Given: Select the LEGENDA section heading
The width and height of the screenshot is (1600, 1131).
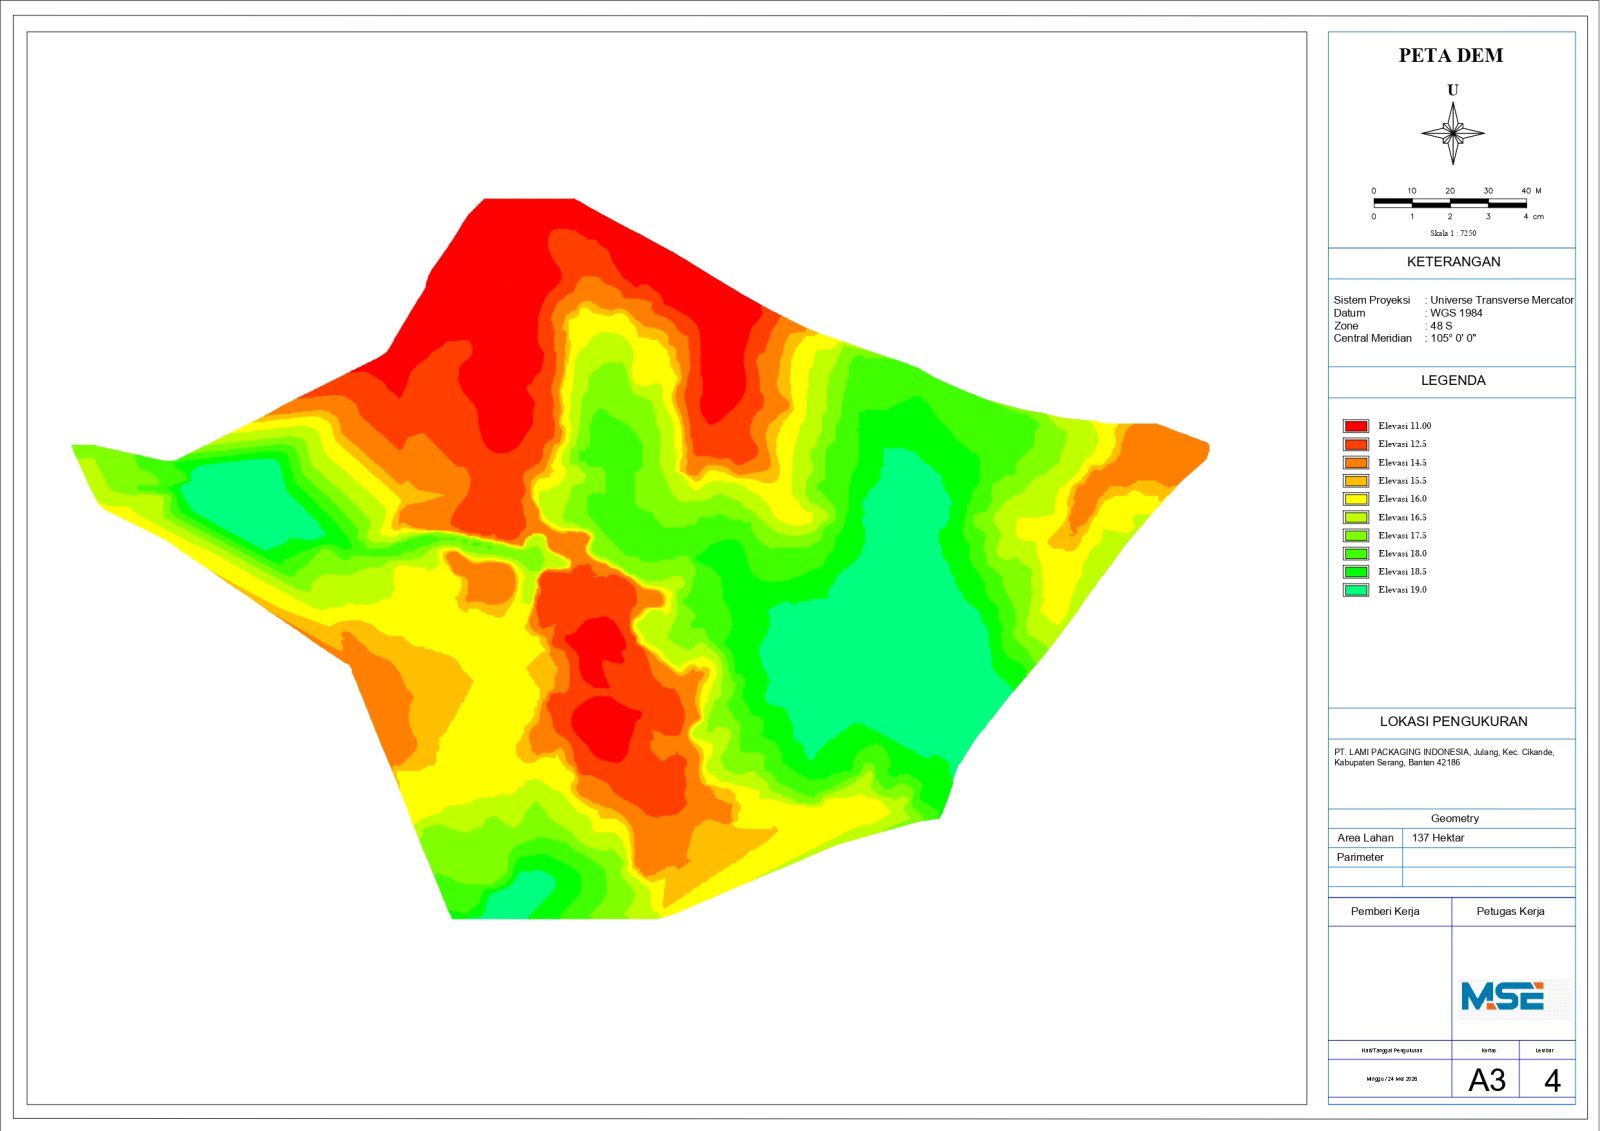Looking at the screenshot, I should pyautogui.click(x=1453, y=381).
